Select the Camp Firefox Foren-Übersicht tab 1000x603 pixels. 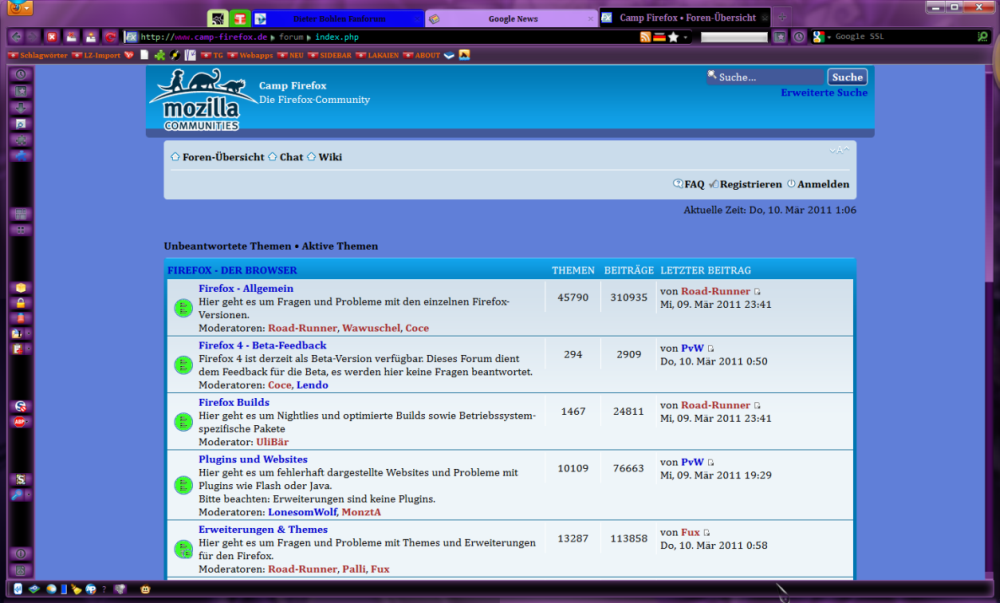point(686,18)
